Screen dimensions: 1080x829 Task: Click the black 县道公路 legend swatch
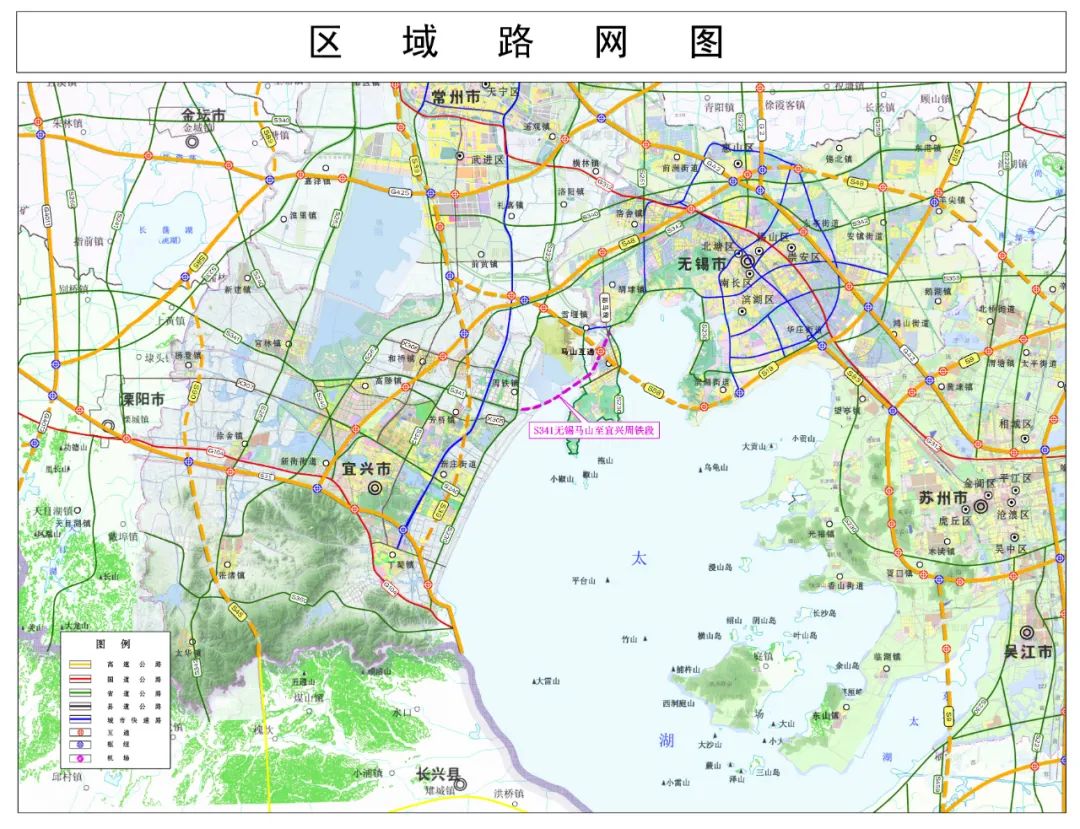(80, 706)
